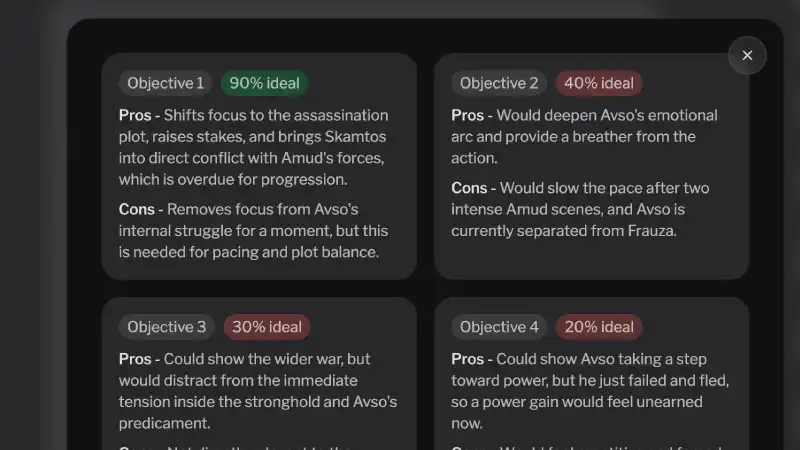800x450 pixels.
Task: Select the Objective 3 label
Action: [166, 327]
